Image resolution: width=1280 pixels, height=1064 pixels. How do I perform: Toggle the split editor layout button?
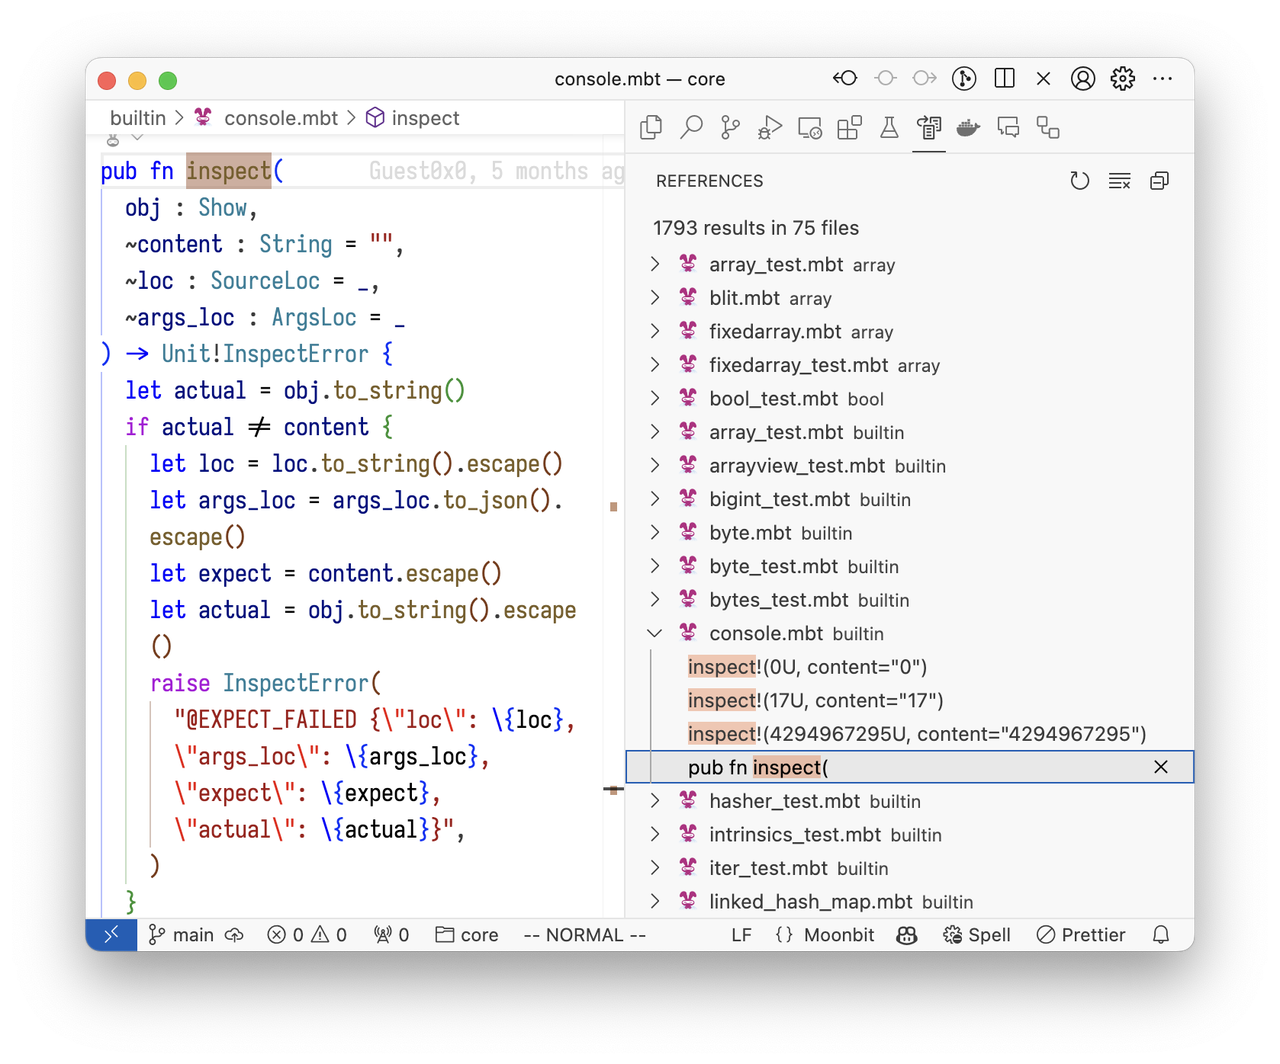(1004, 78)
